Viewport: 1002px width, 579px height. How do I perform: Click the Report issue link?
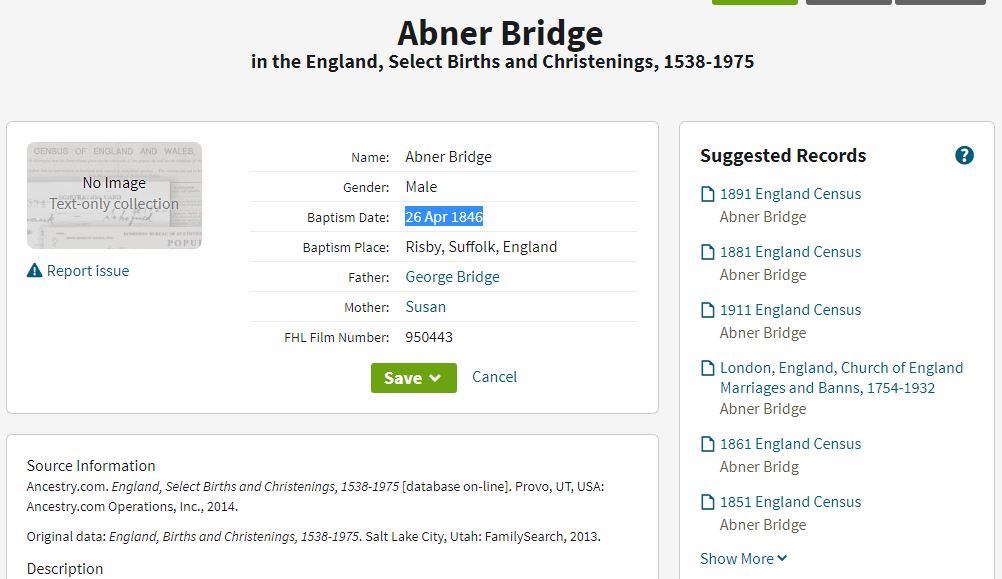click(x=88, y=270)
